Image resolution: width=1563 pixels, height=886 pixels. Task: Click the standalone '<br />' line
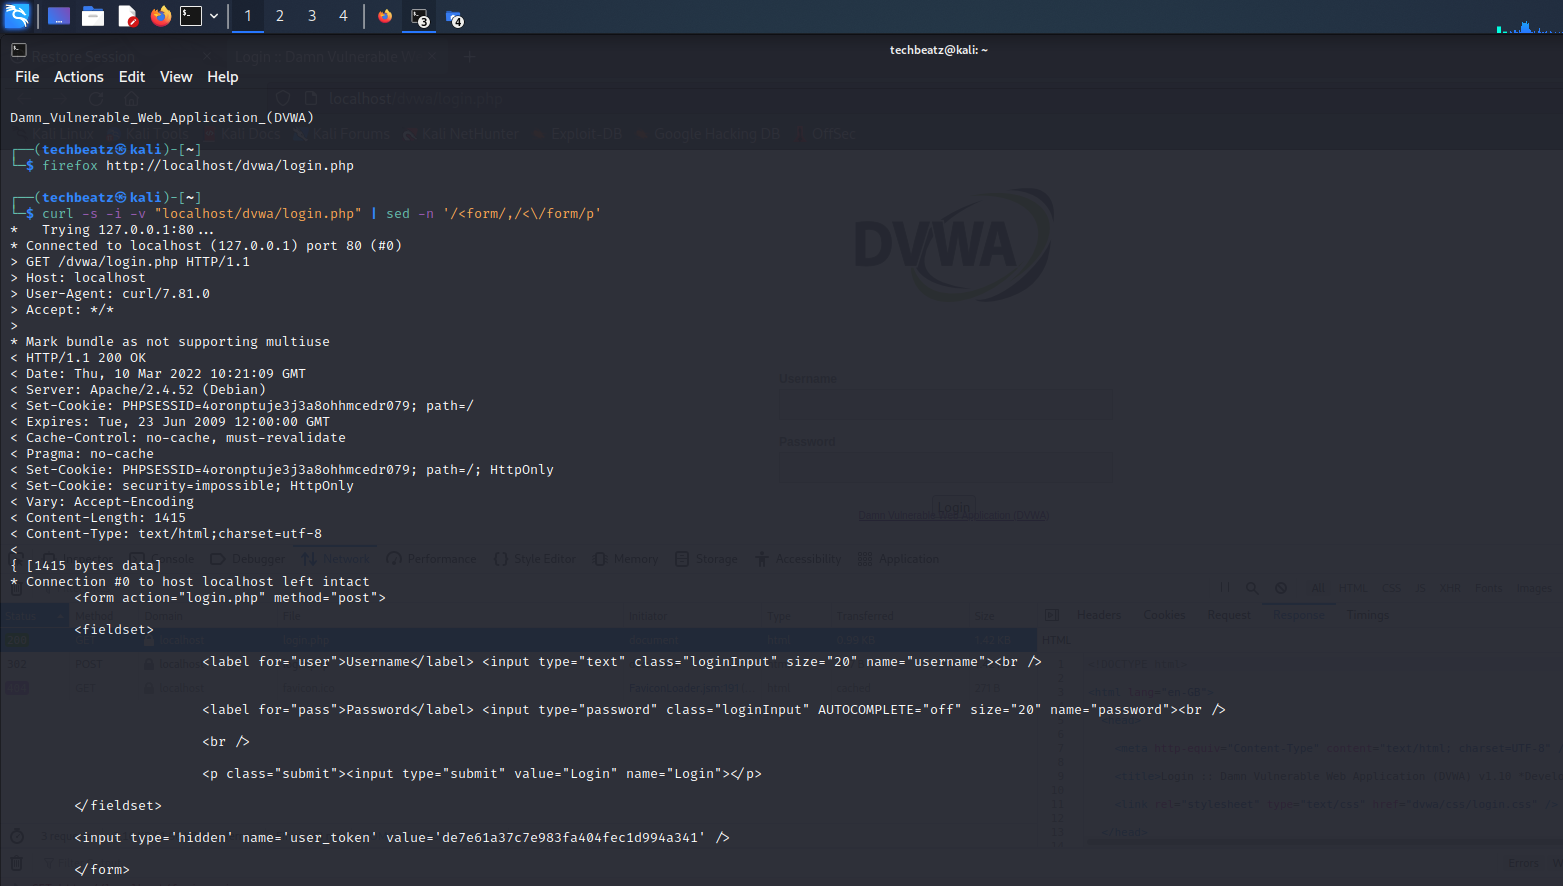pyautogui.click(x=226, y=742)
